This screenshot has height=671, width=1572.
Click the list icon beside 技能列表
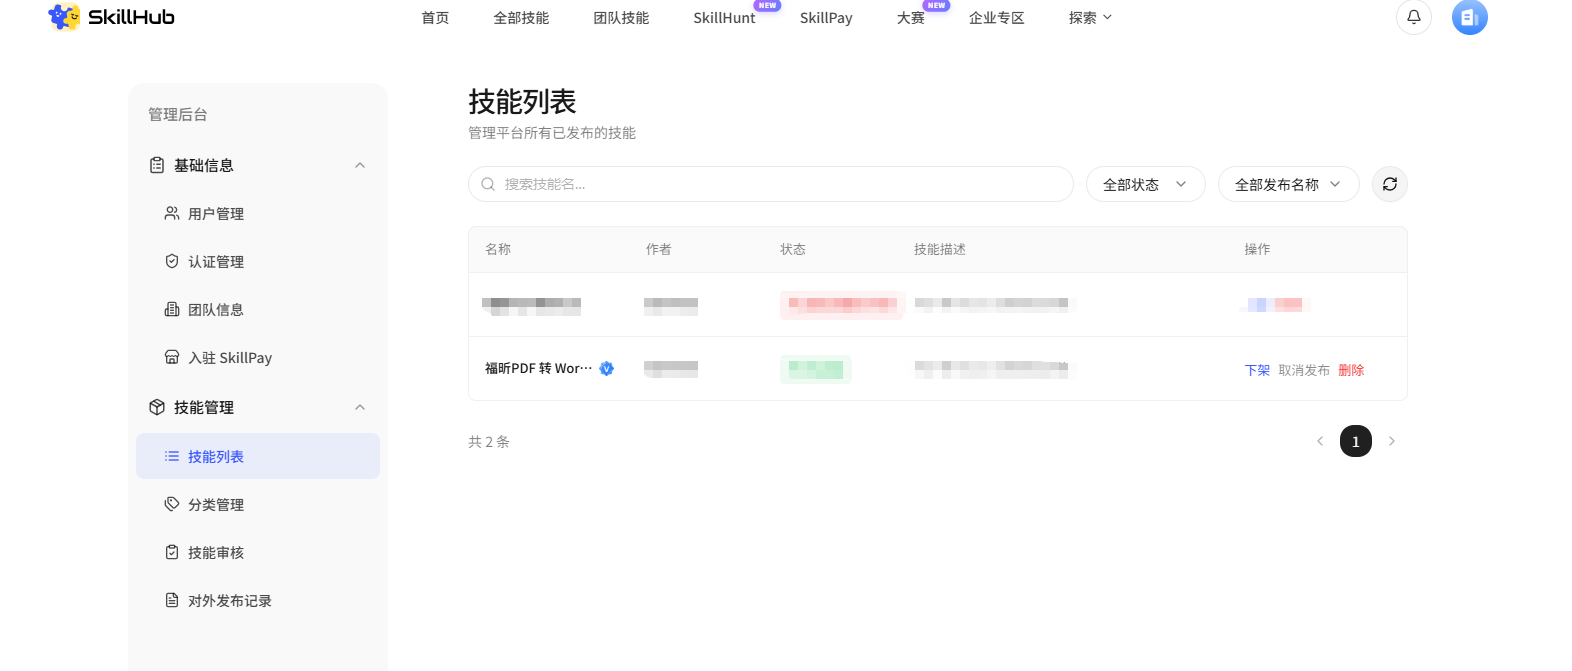click(172, 456)
